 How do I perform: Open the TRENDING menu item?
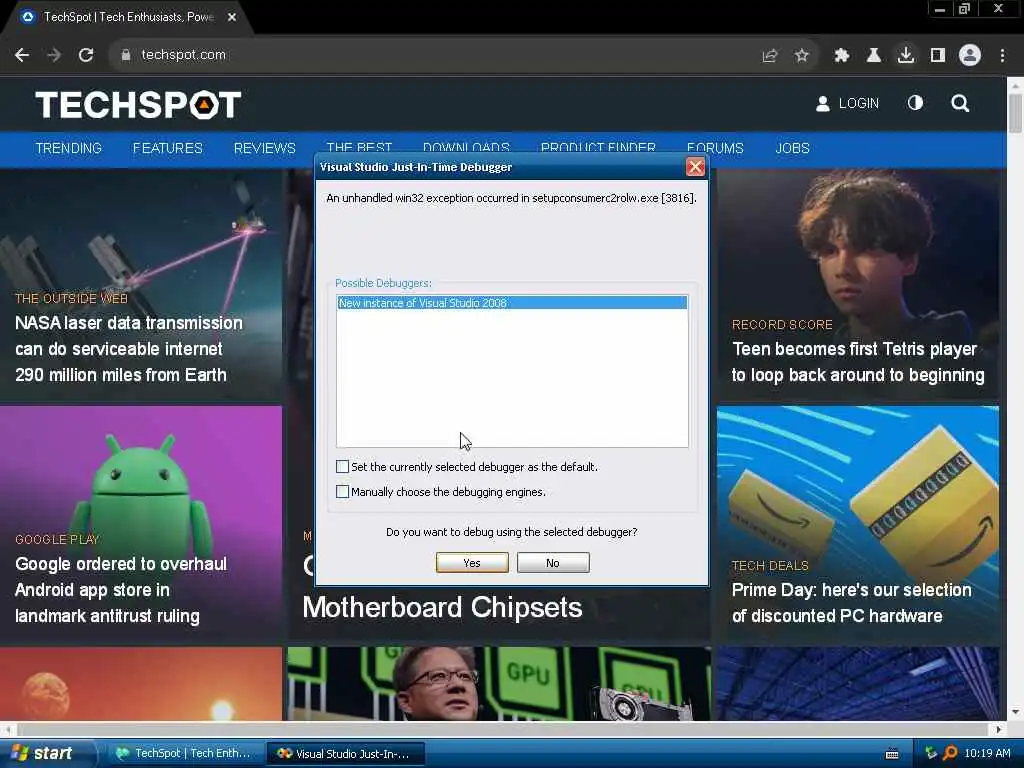click(69, 148)
